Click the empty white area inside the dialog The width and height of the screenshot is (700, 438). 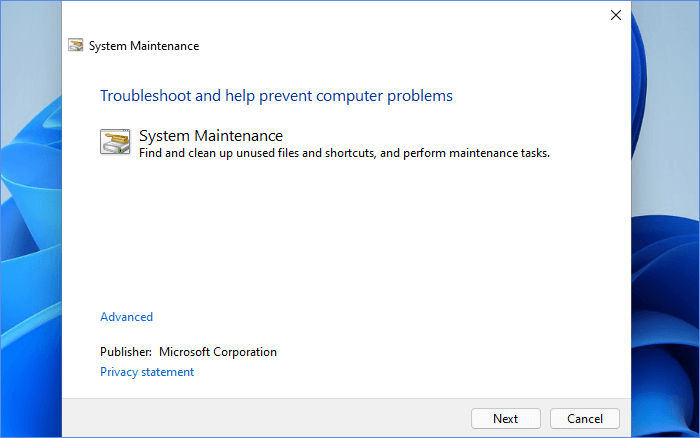350,240
